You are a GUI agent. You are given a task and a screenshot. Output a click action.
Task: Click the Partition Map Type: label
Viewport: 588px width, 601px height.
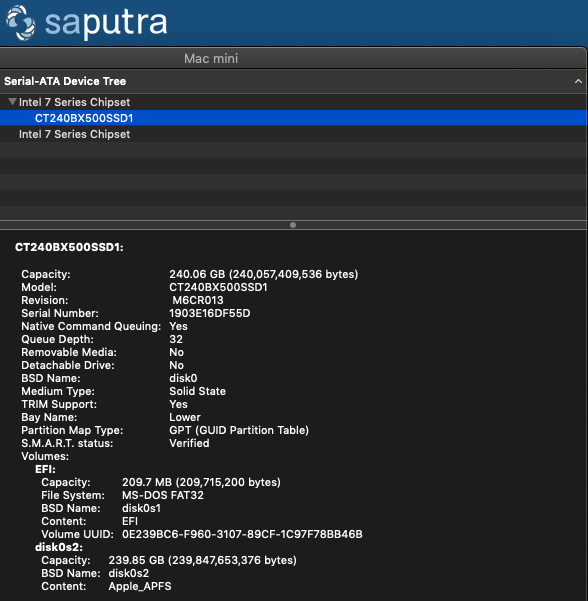point(72,430)
